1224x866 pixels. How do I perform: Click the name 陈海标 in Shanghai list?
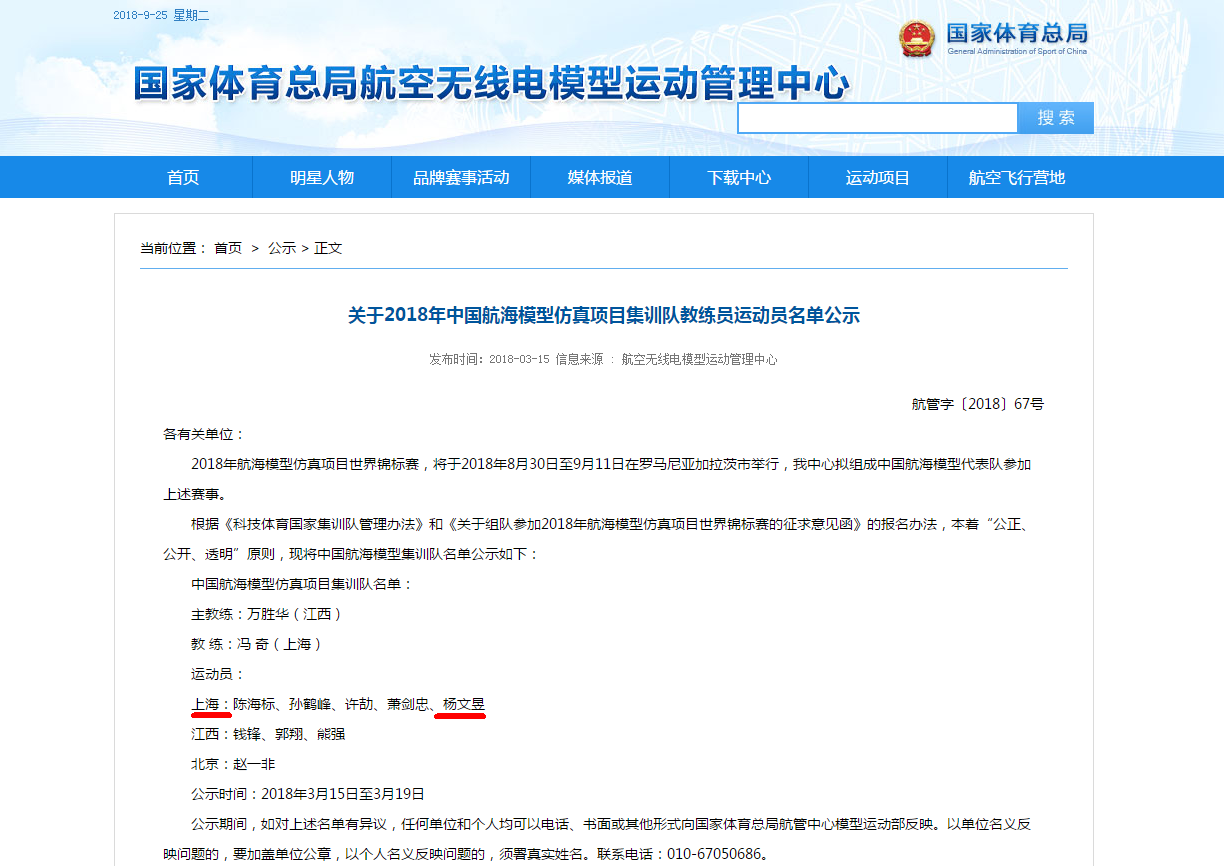[254, 704]
